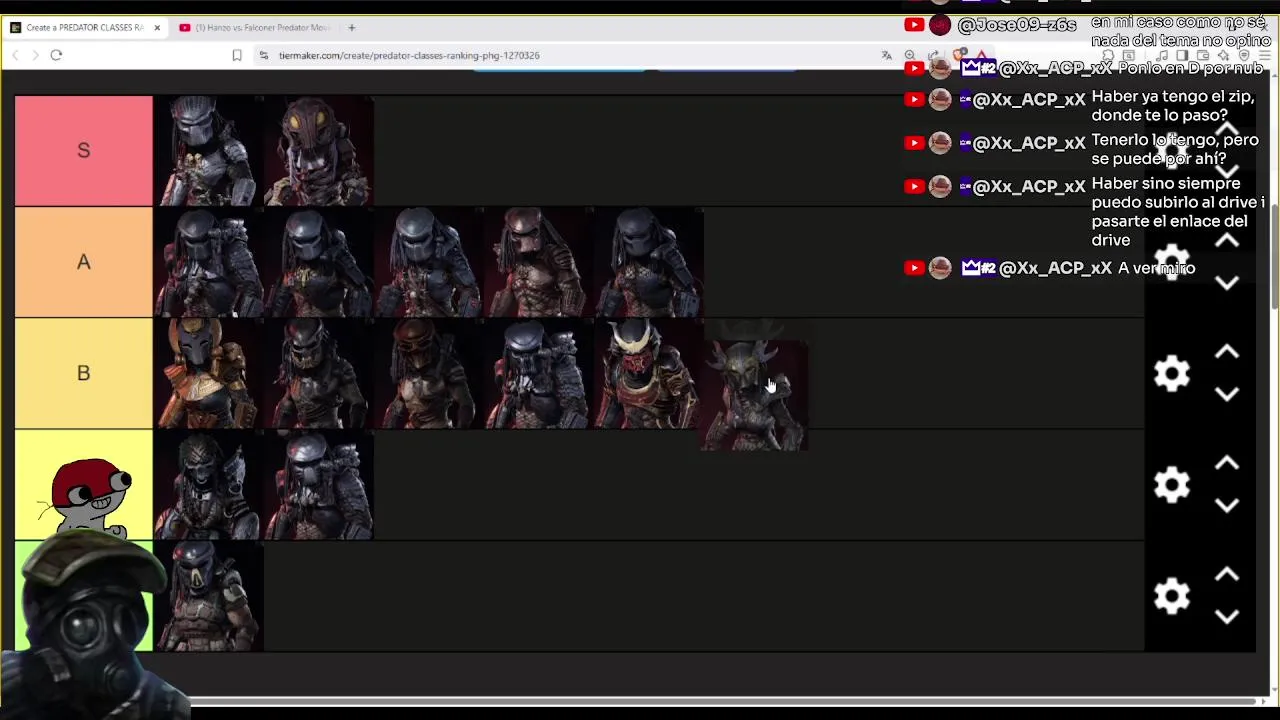Screen dimensions: 1280x720
Task: Click the translate page icon in address bar
Action: click(886, 55)
